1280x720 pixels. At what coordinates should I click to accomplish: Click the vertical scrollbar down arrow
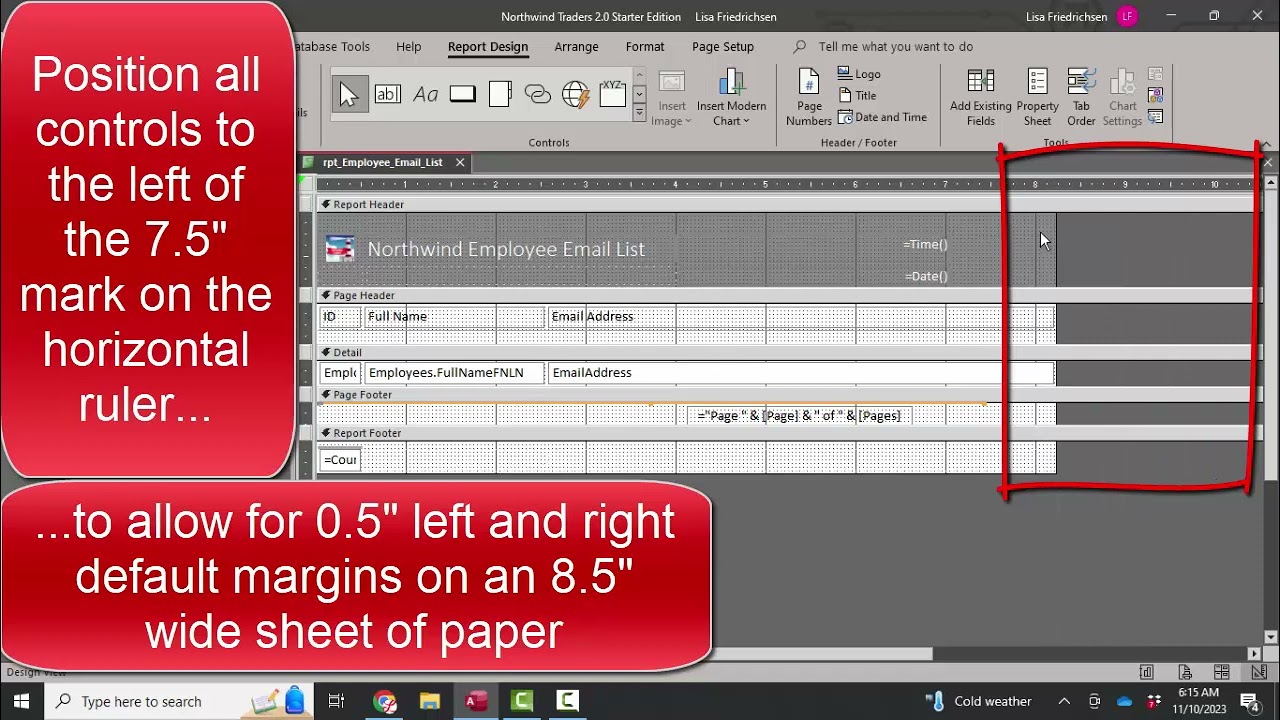[1270, 636]
